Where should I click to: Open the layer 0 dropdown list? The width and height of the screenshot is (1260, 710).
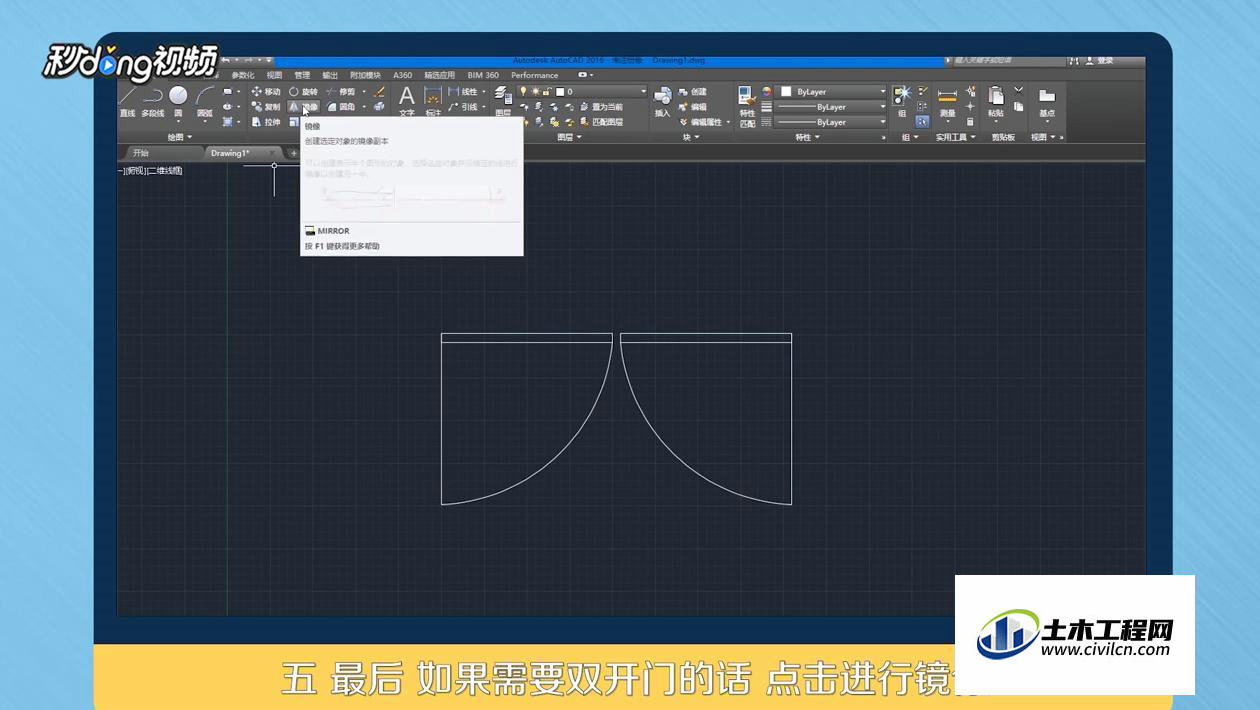tap(643, 91)
